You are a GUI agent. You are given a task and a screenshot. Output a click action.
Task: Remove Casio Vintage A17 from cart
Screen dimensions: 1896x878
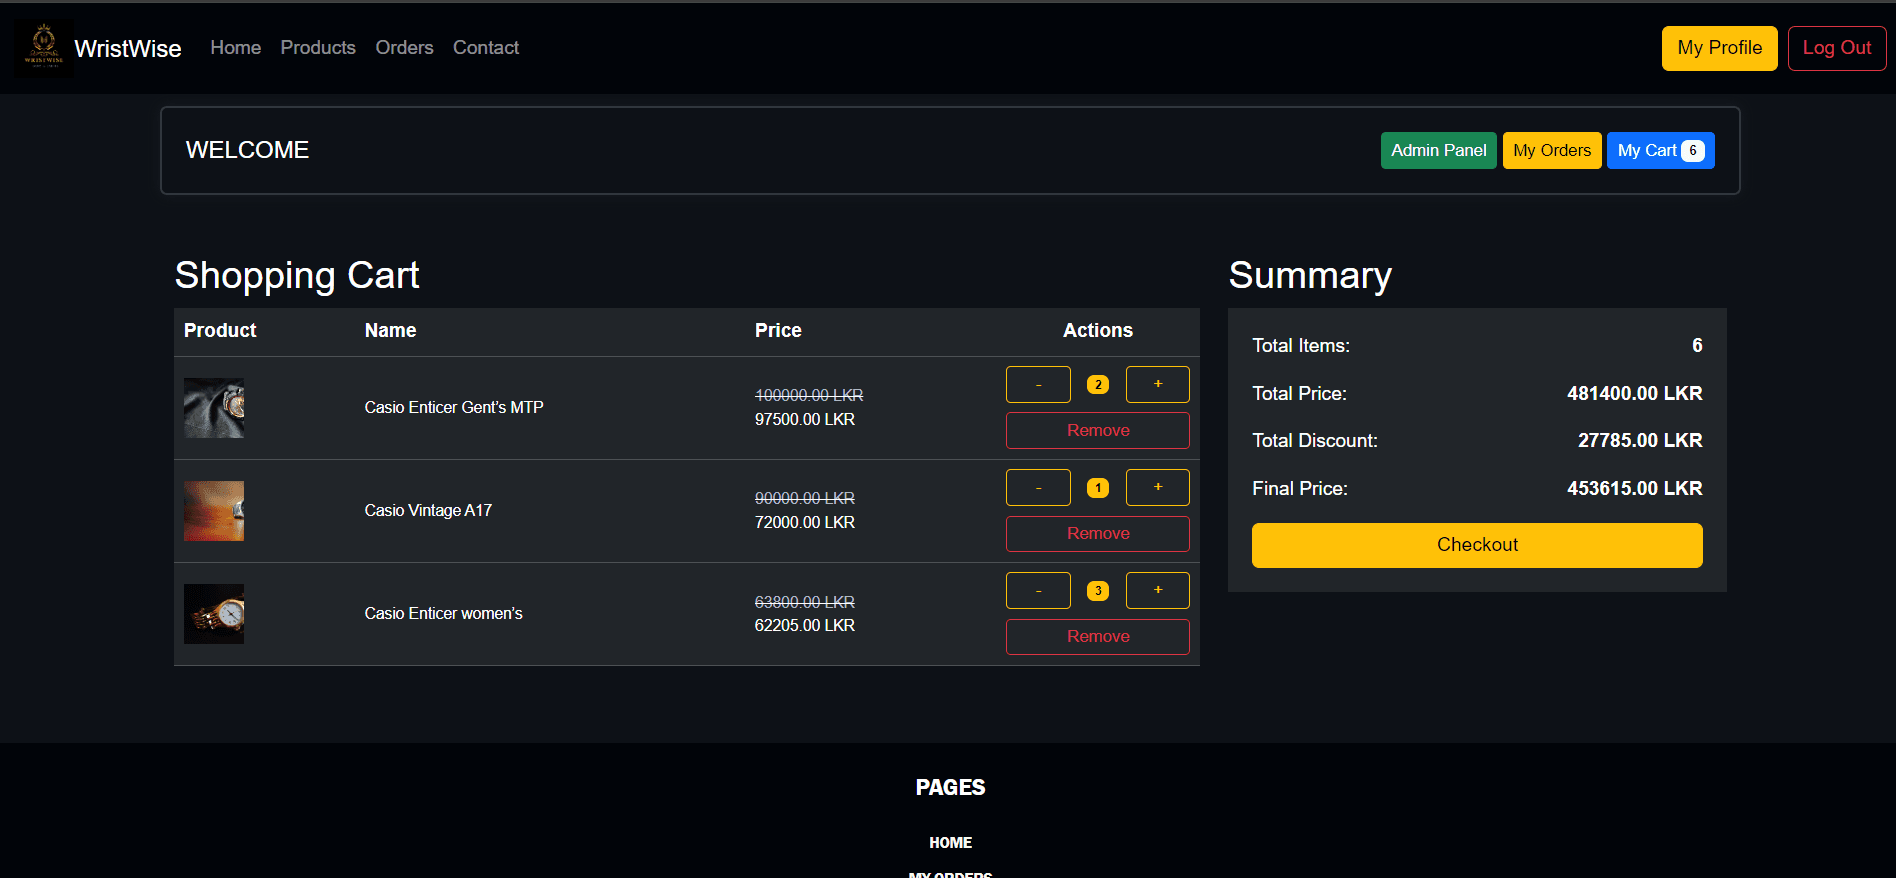pyautogui.click(x=1097, y=534)
